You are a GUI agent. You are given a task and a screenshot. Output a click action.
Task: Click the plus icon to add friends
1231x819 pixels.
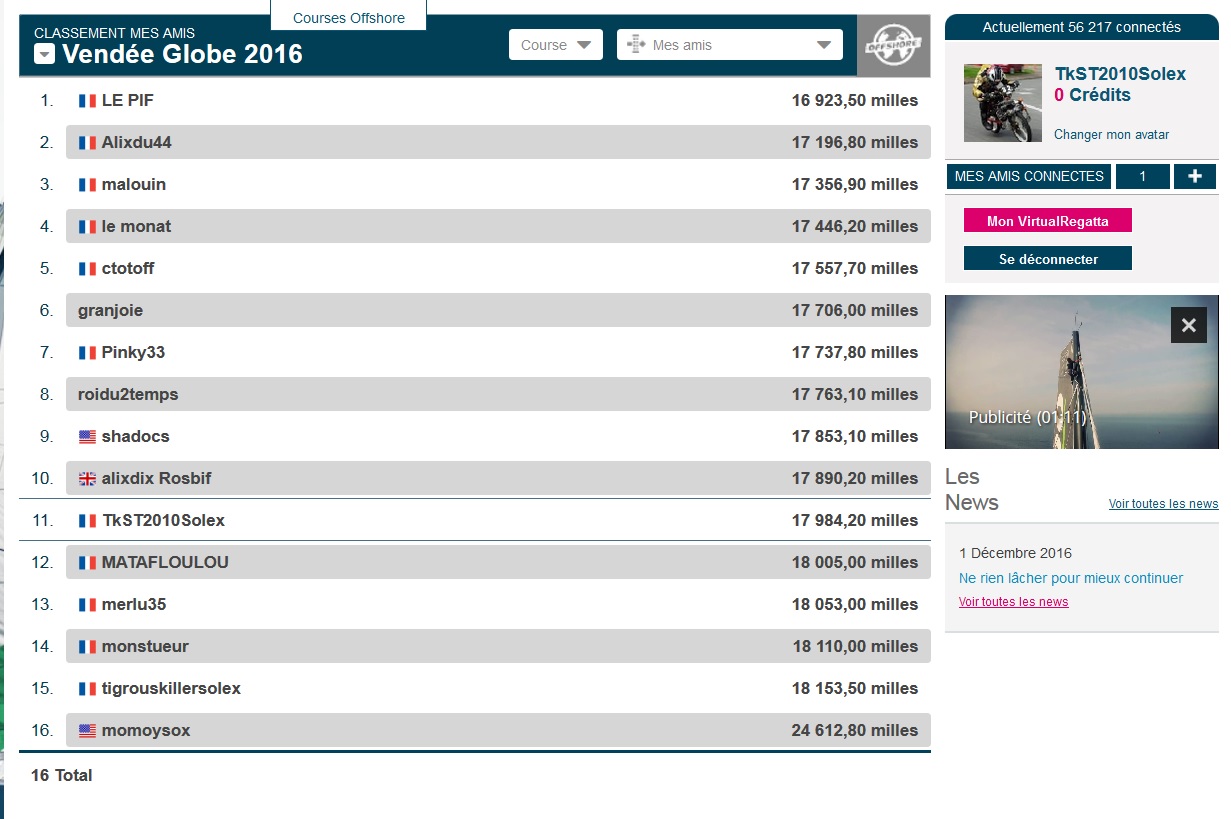(x=1195, y=177)
